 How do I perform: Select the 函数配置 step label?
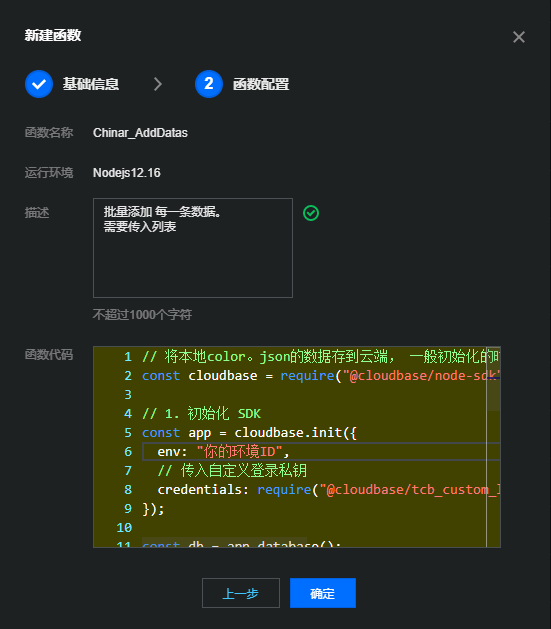point(261,84)
